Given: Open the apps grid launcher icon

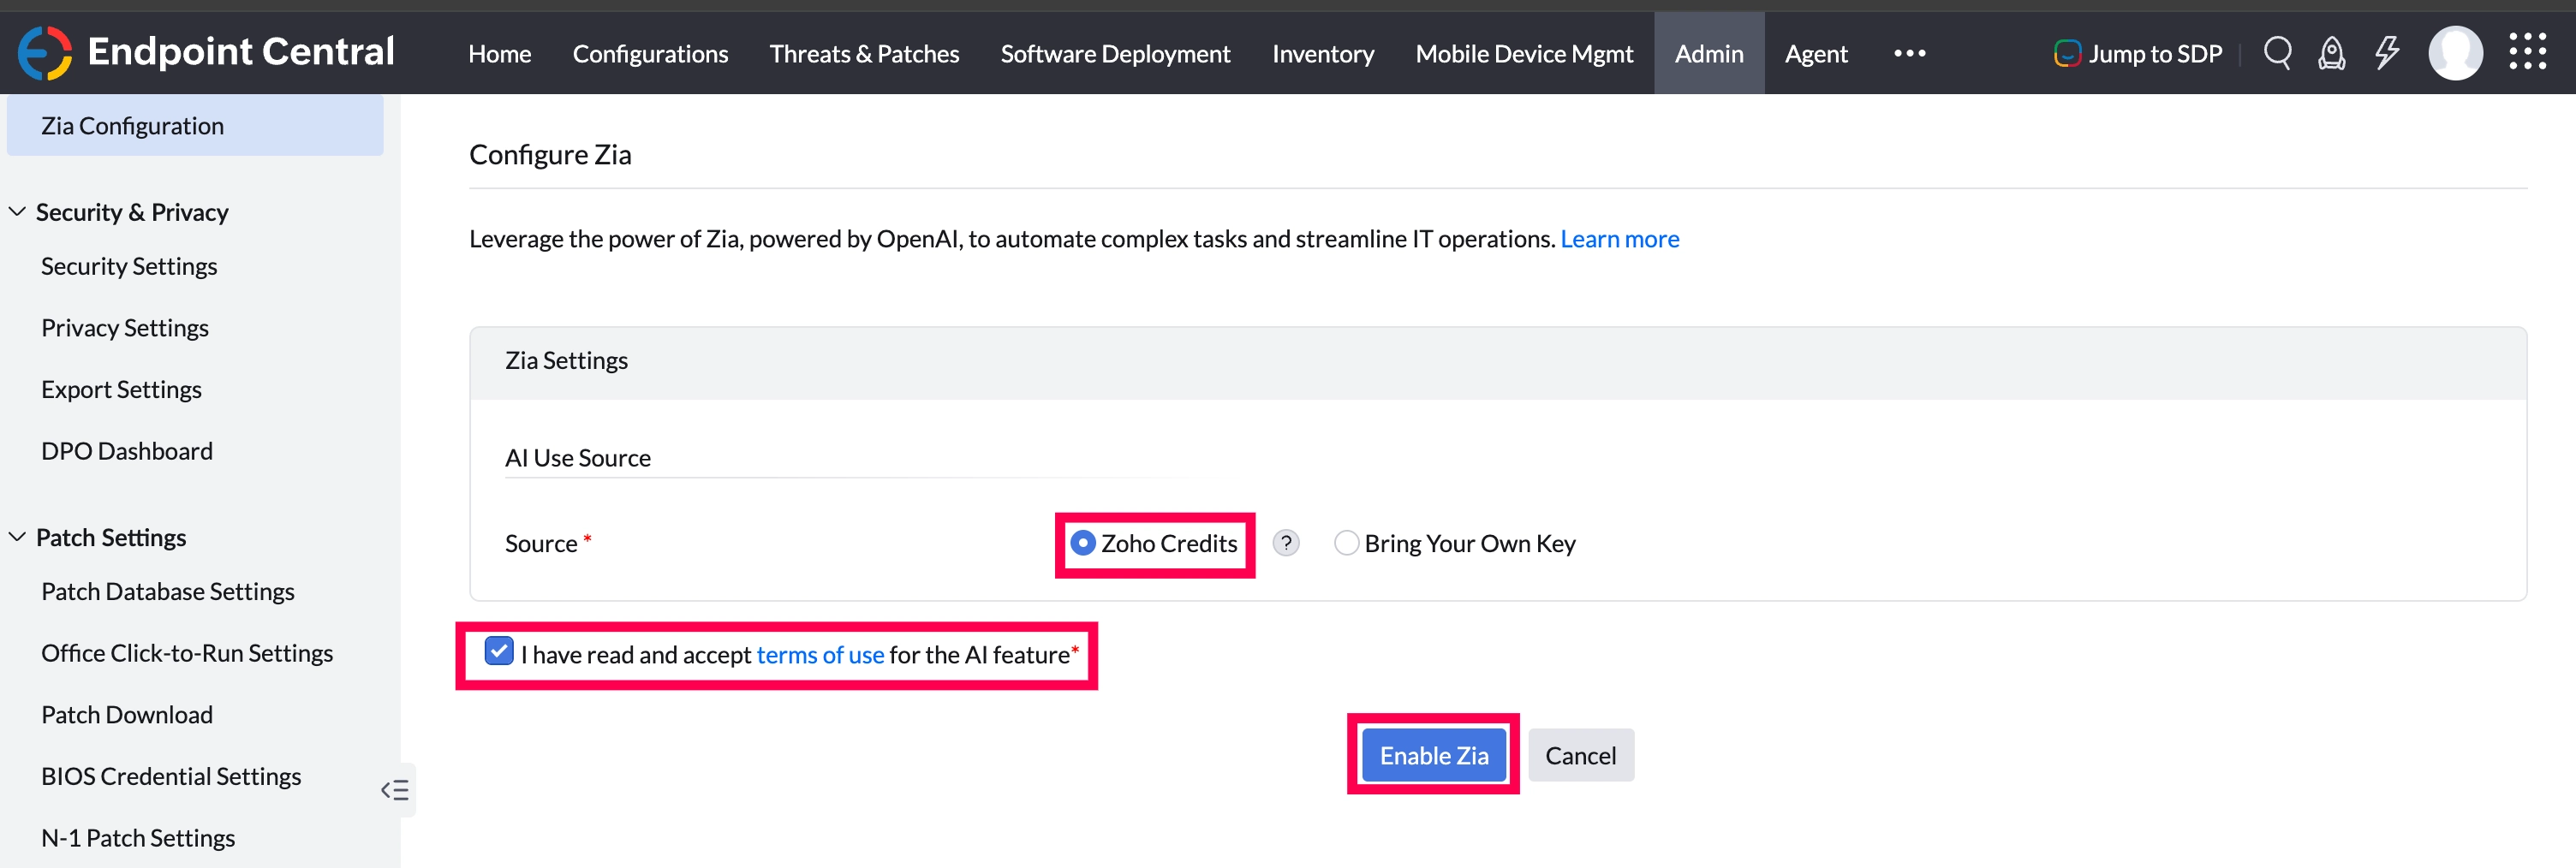Looking at the screenshot, I should point(2527,52).
